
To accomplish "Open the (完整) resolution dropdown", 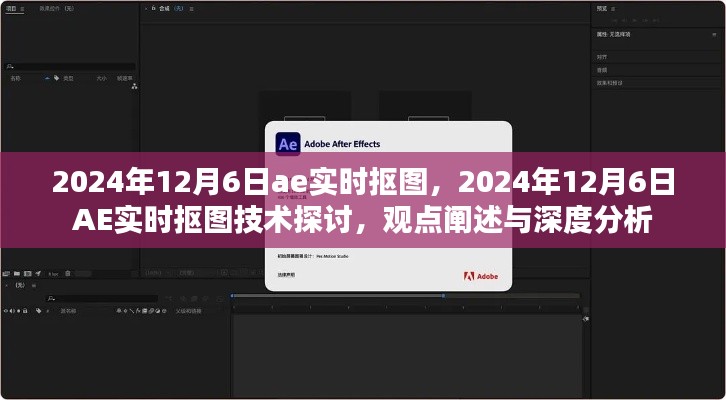I will [x=187, y=273].
